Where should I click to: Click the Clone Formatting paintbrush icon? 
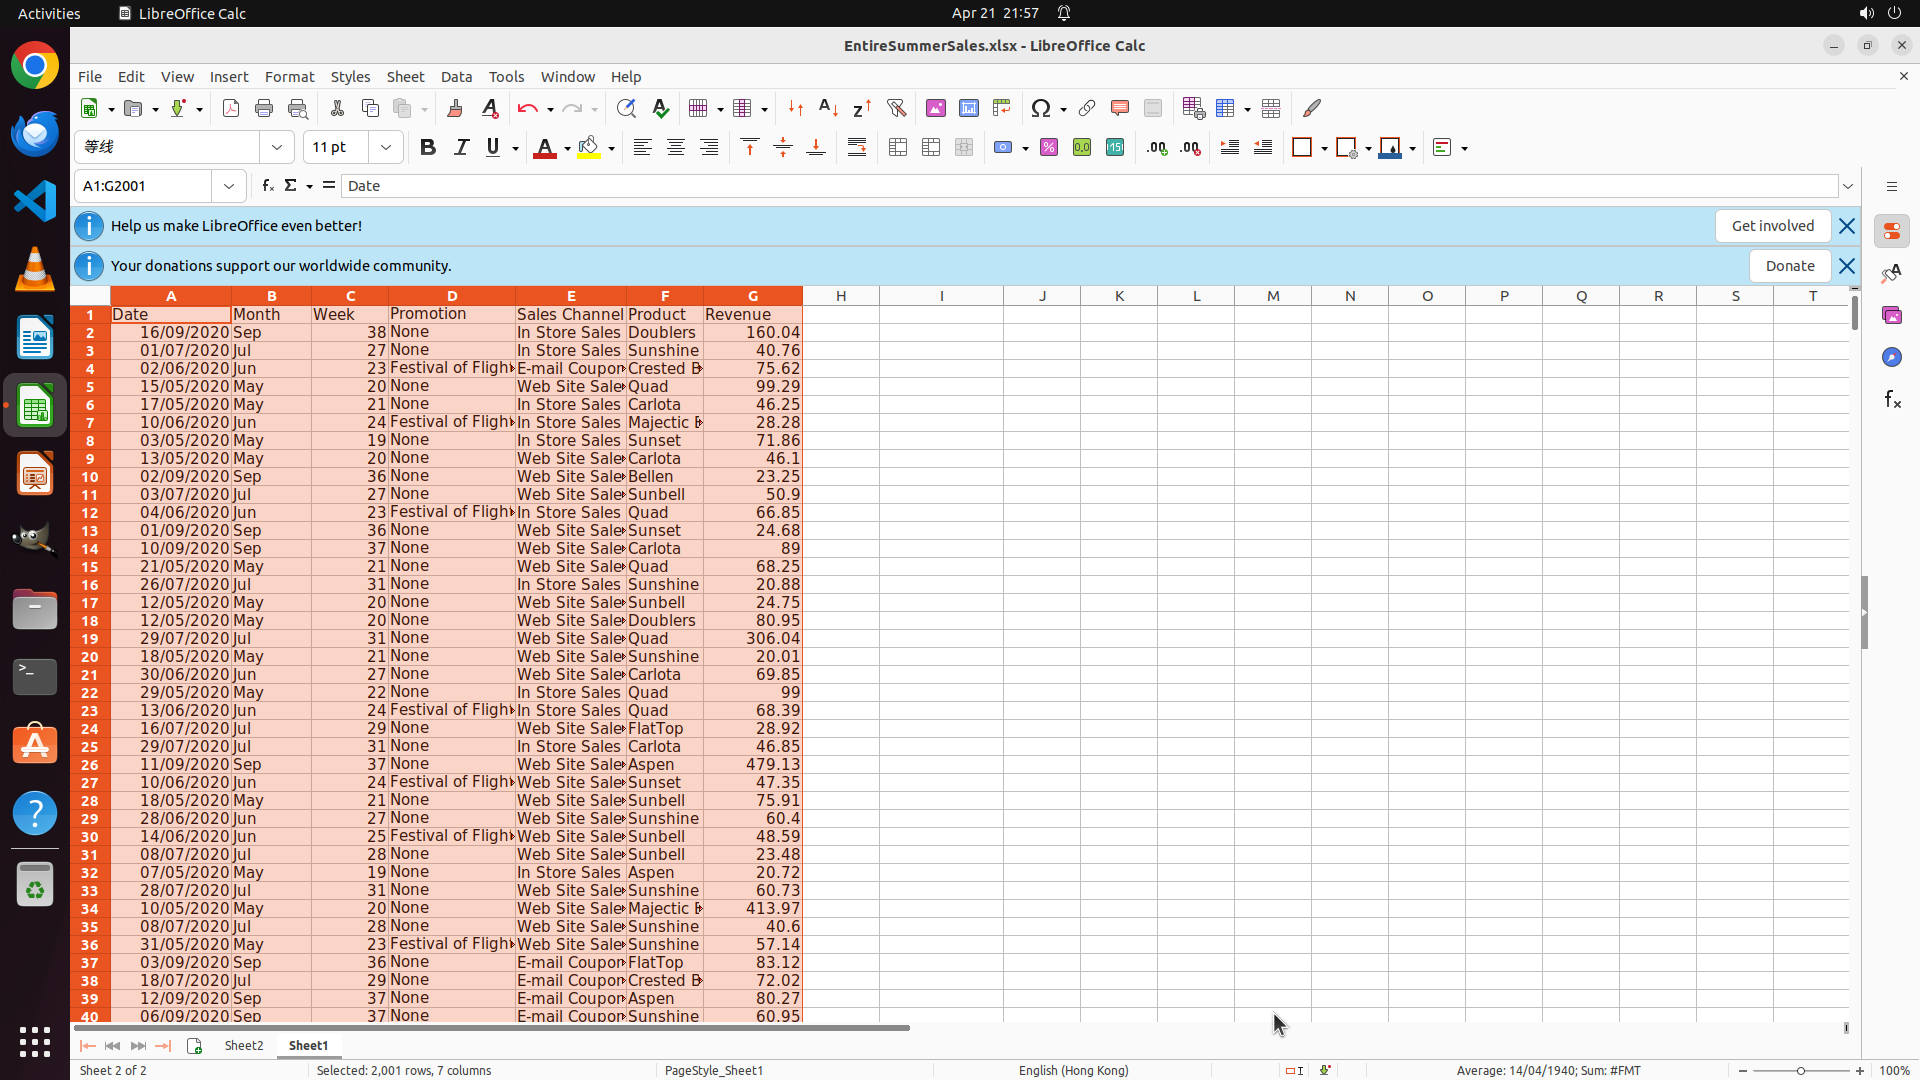coord(455,108)
